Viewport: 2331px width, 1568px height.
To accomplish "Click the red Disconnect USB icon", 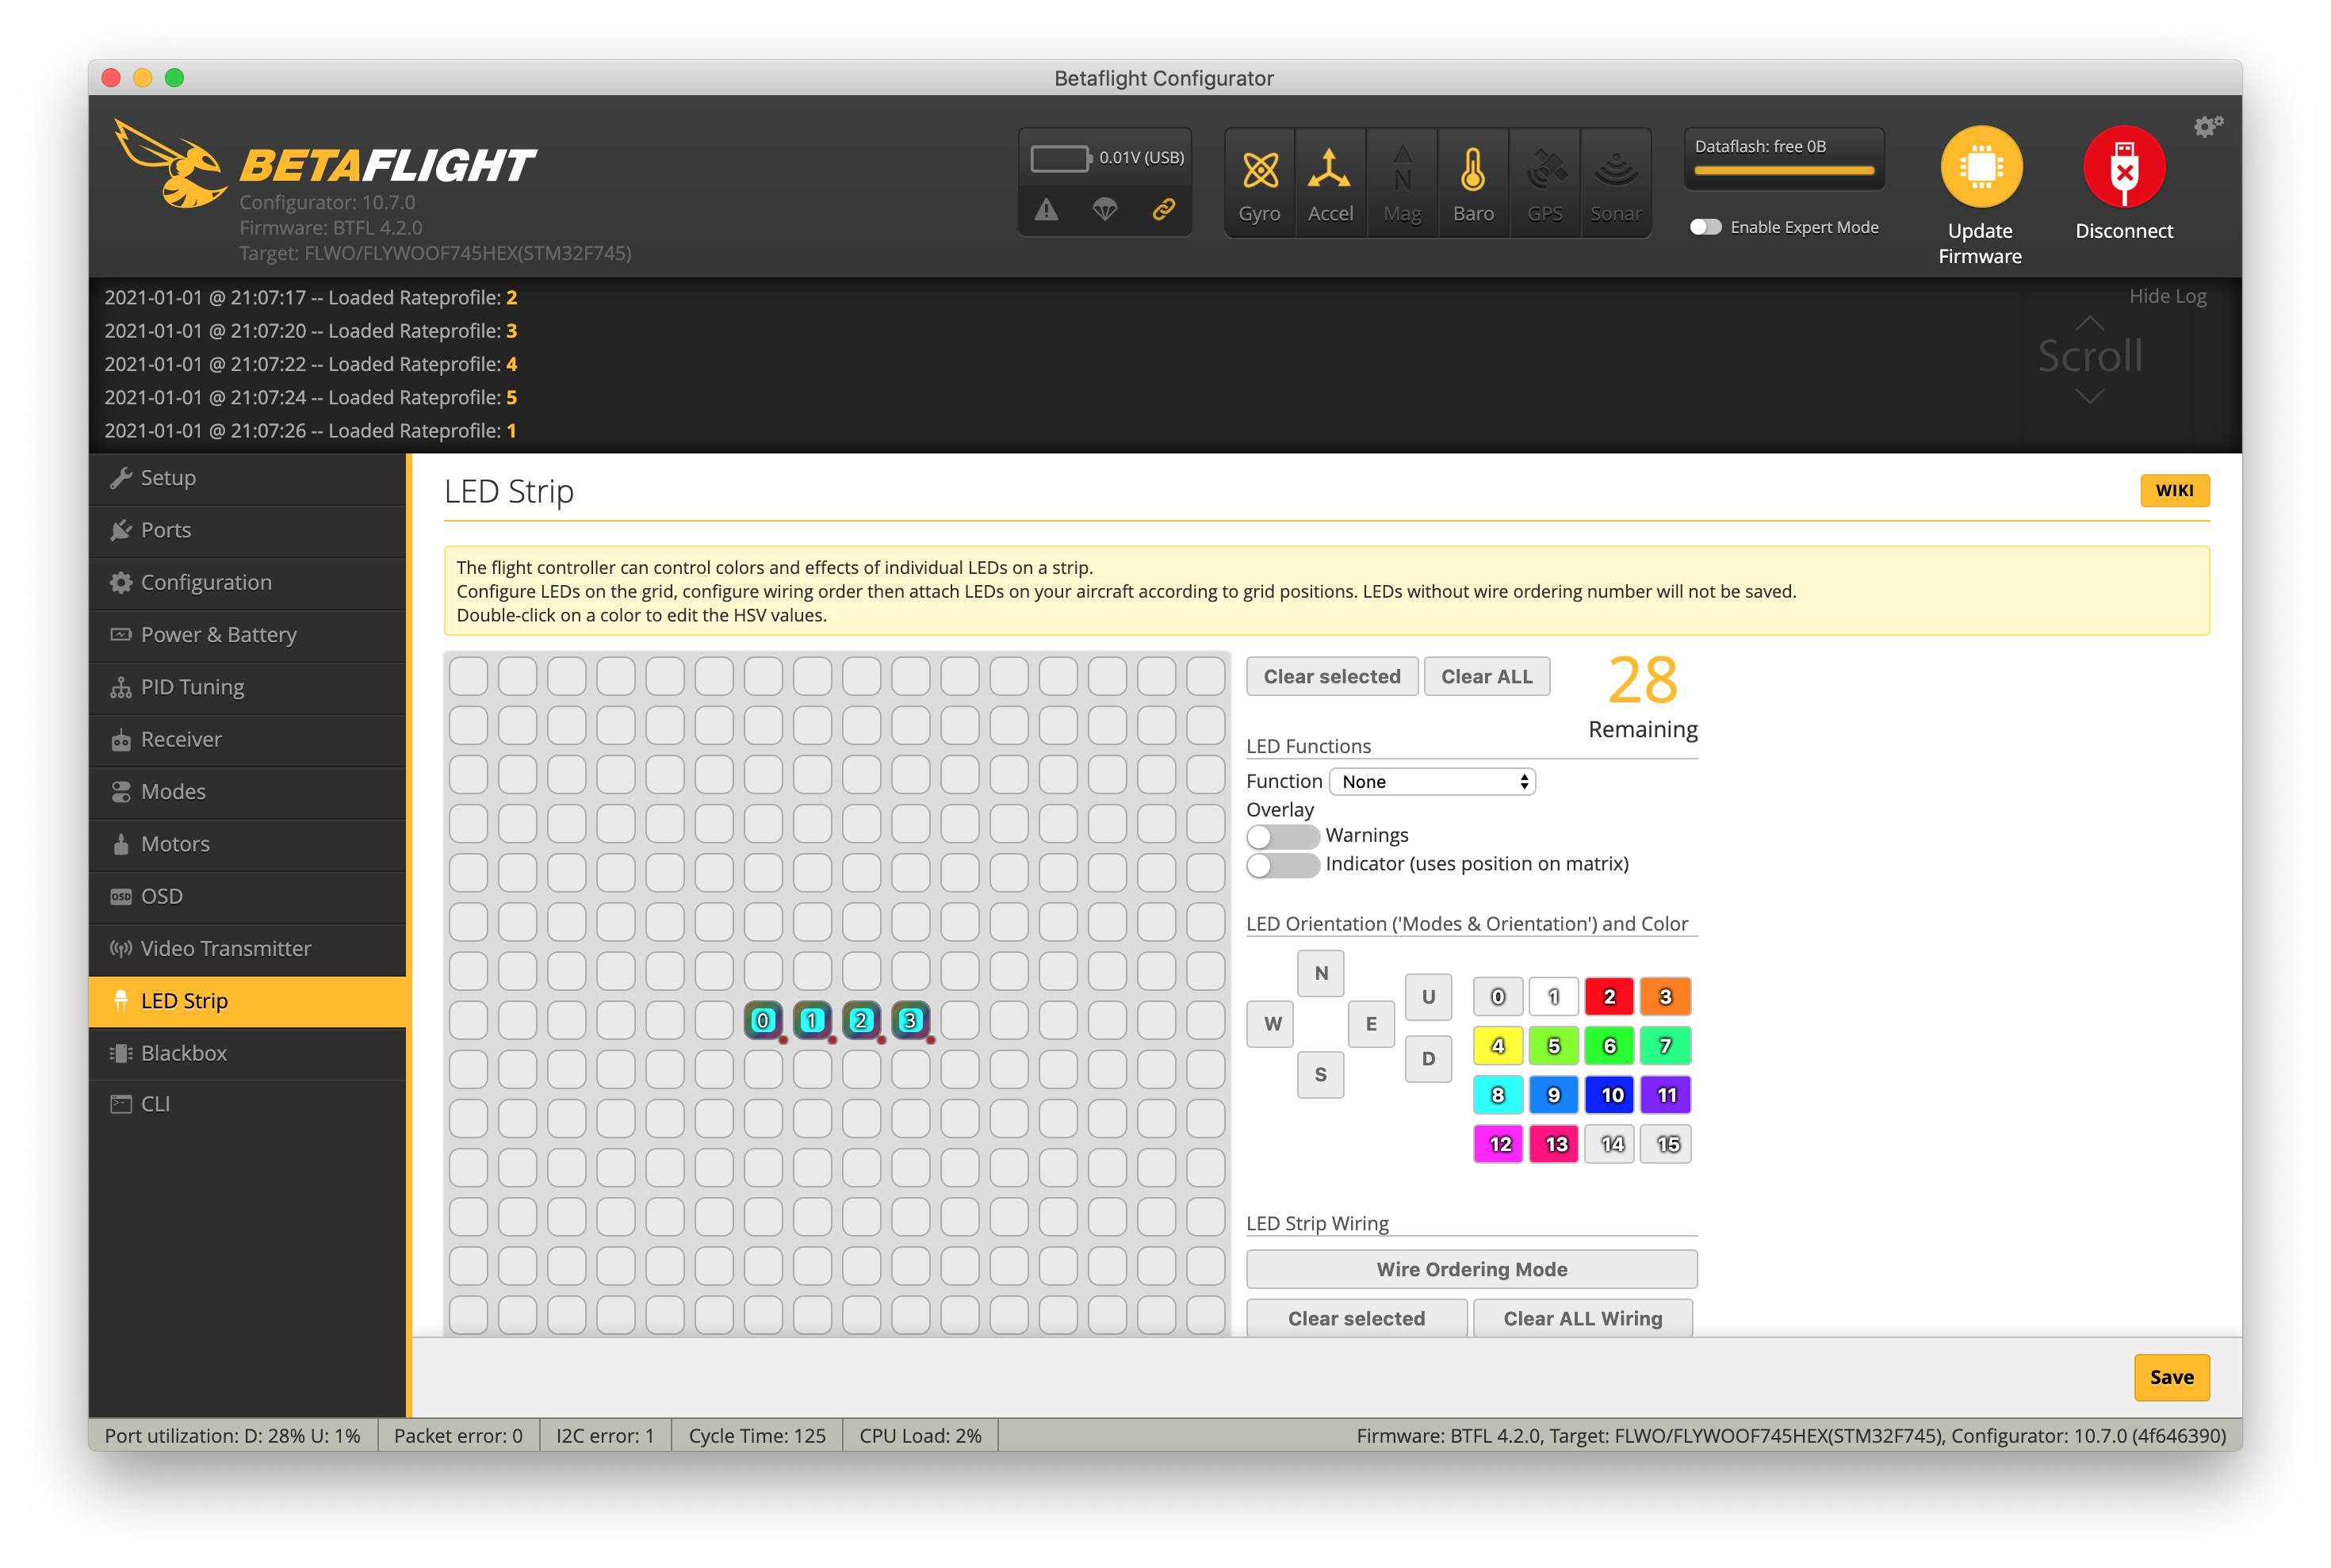I will pos(2124,167).
